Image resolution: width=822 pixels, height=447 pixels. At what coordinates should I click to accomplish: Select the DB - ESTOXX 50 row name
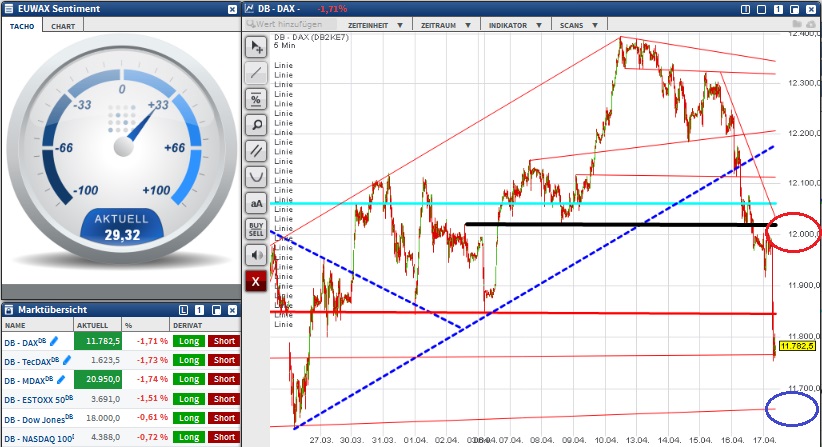39,400
